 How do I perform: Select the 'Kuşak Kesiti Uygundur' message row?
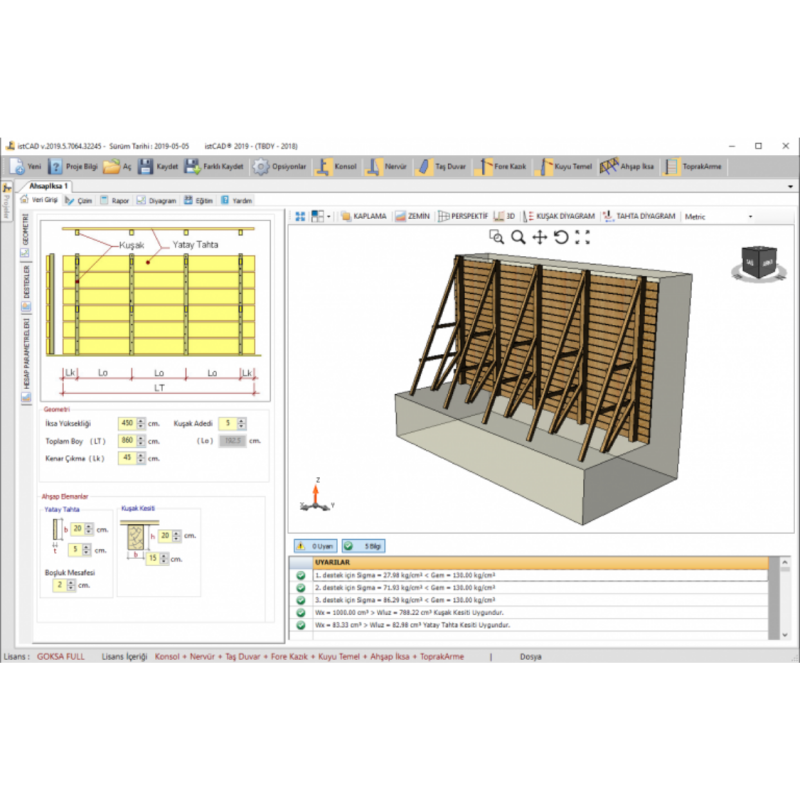pyautogui.click(x=529, y=612)
